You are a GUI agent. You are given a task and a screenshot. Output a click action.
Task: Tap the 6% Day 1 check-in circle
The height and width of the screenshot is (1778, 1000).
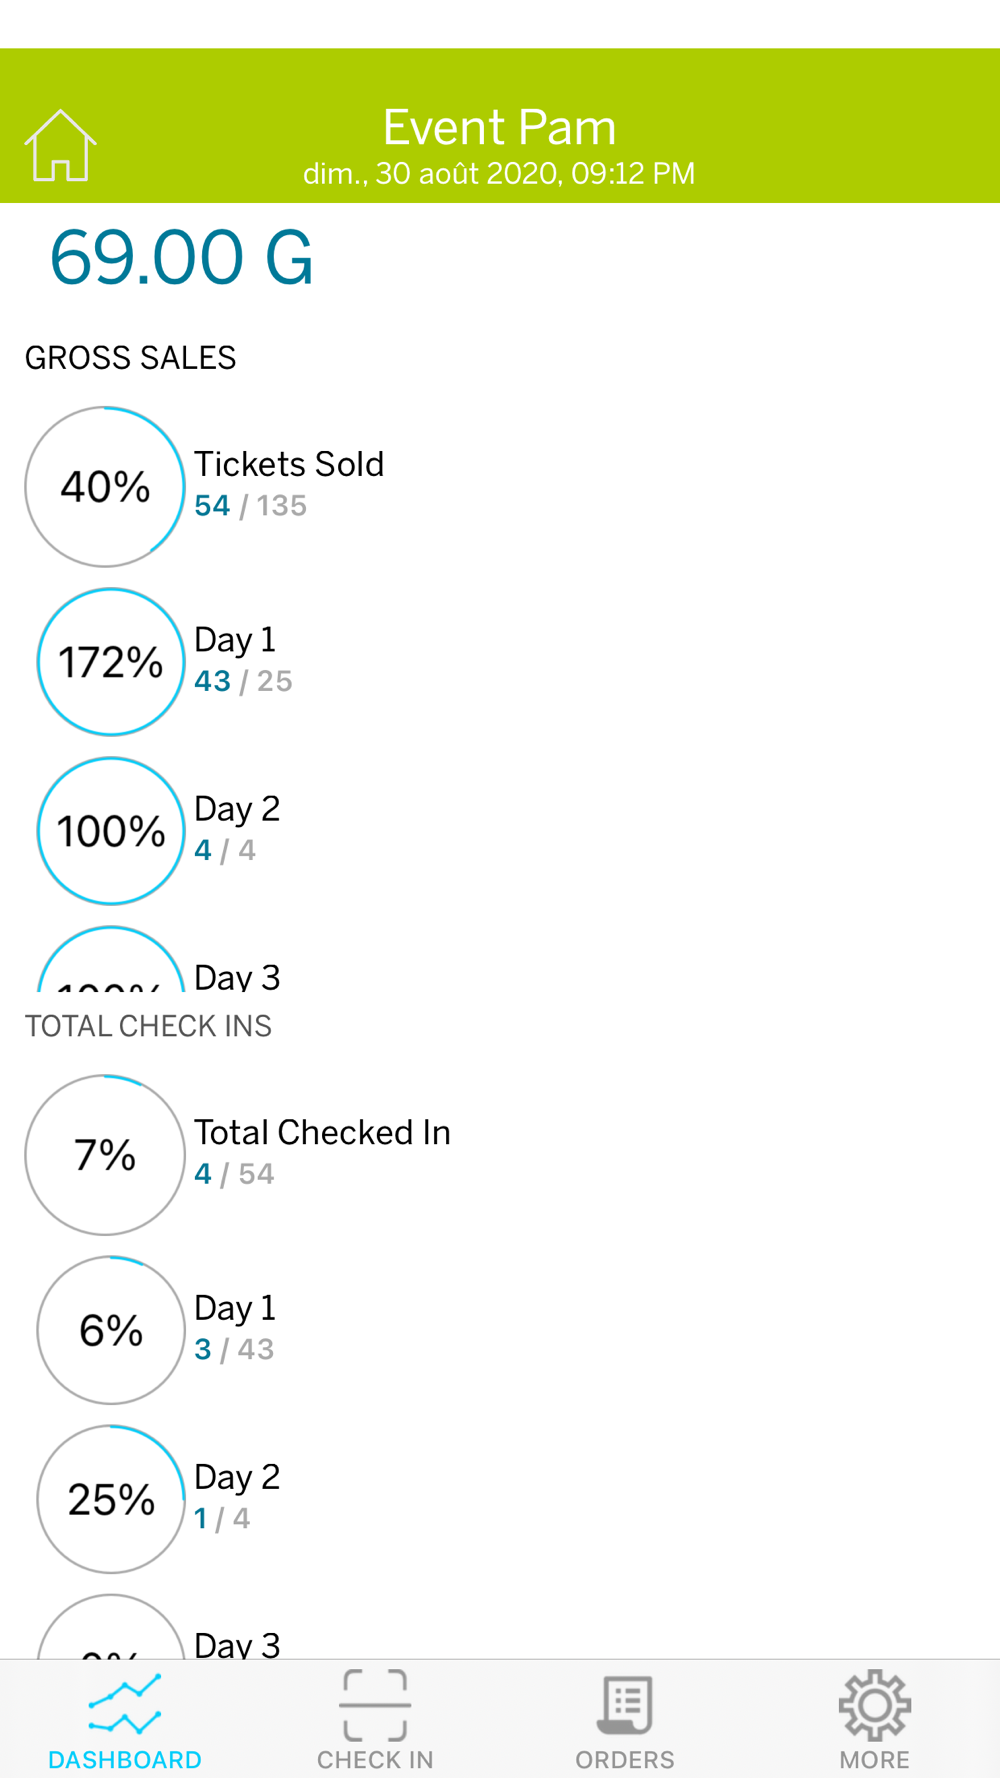111,1330
